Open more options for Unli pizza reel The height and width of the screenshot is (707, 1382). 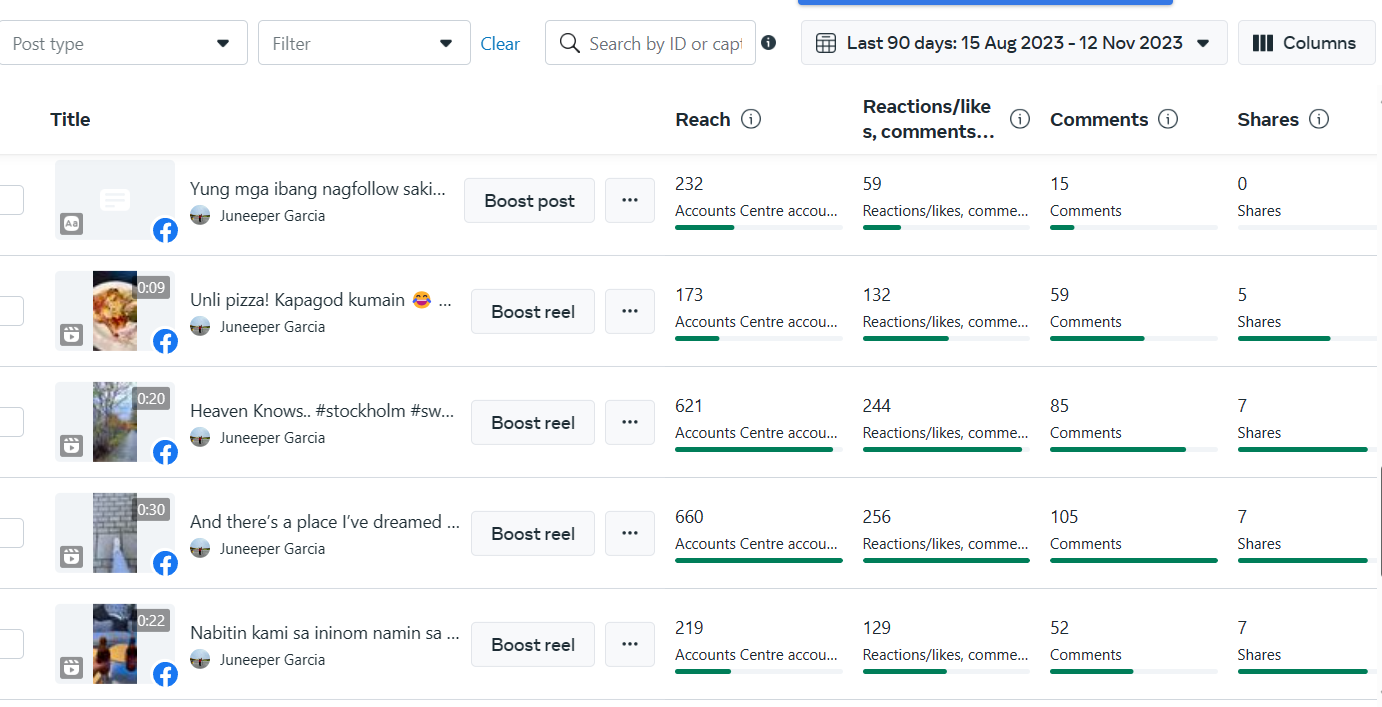630,311
